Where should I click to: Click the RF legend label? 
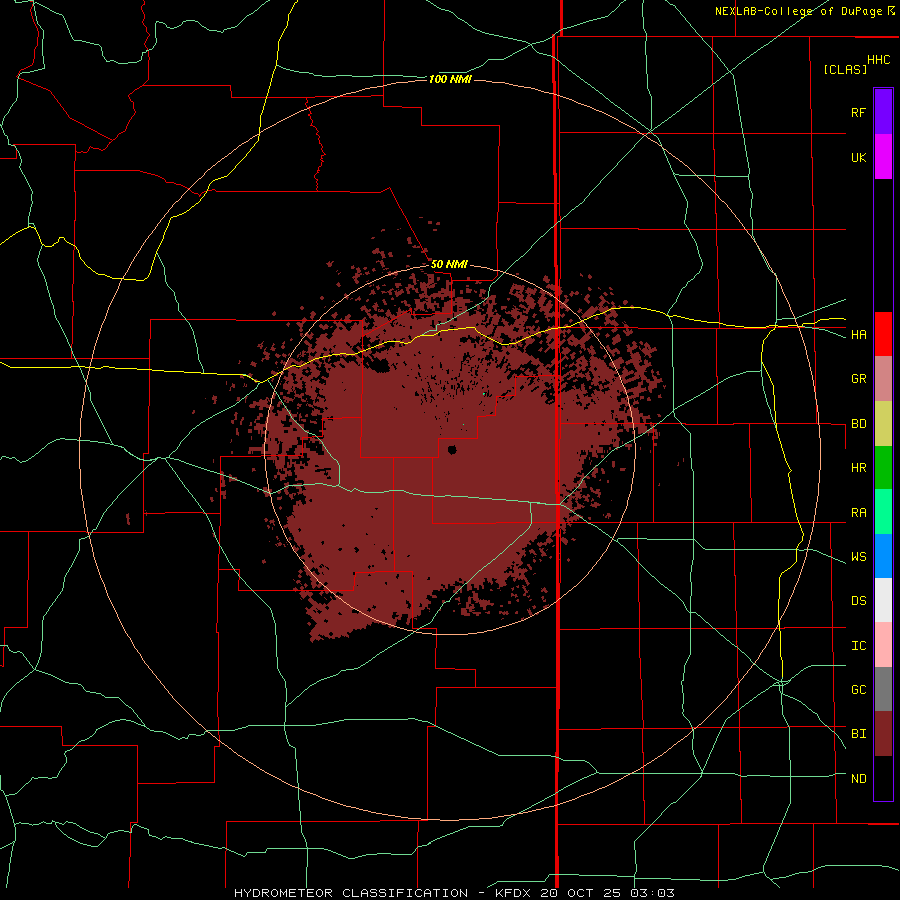[858, 112]
